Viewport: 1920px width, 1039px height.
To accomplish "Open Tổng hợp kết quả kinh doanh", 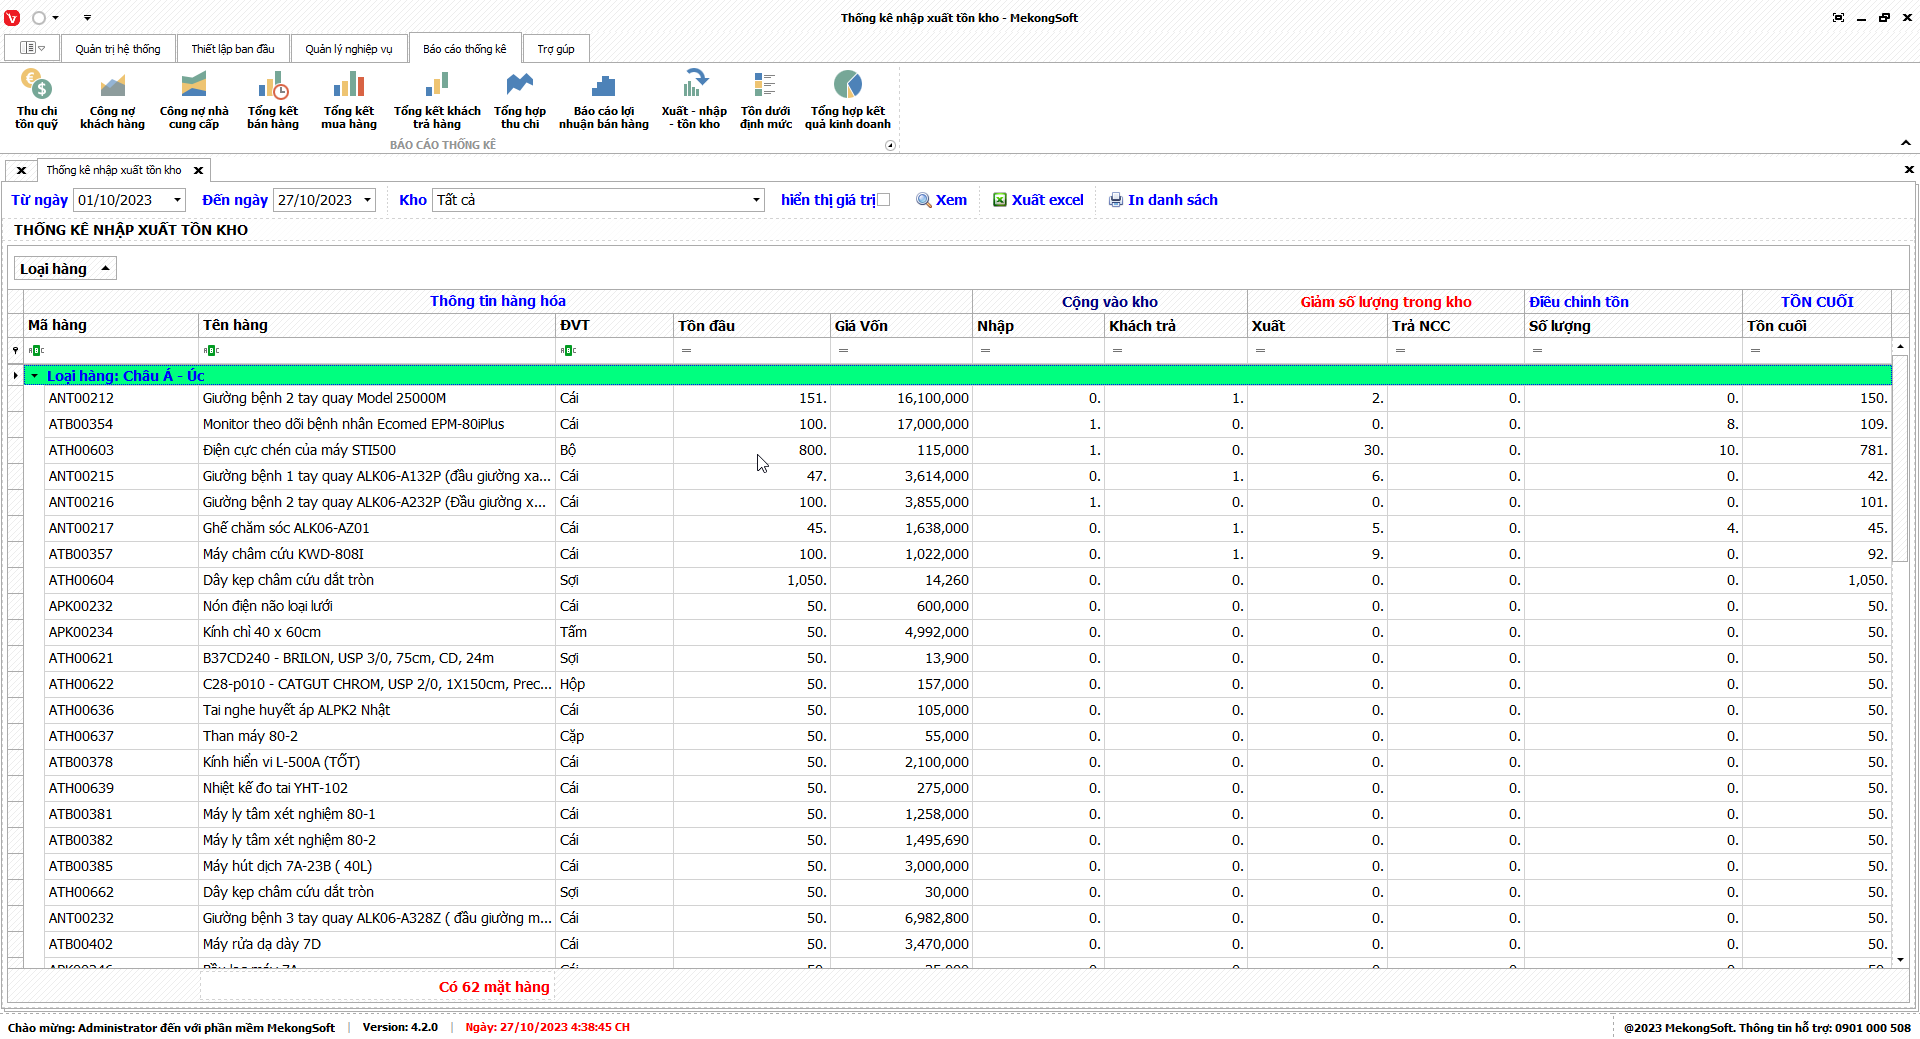I will coord(847,99).
